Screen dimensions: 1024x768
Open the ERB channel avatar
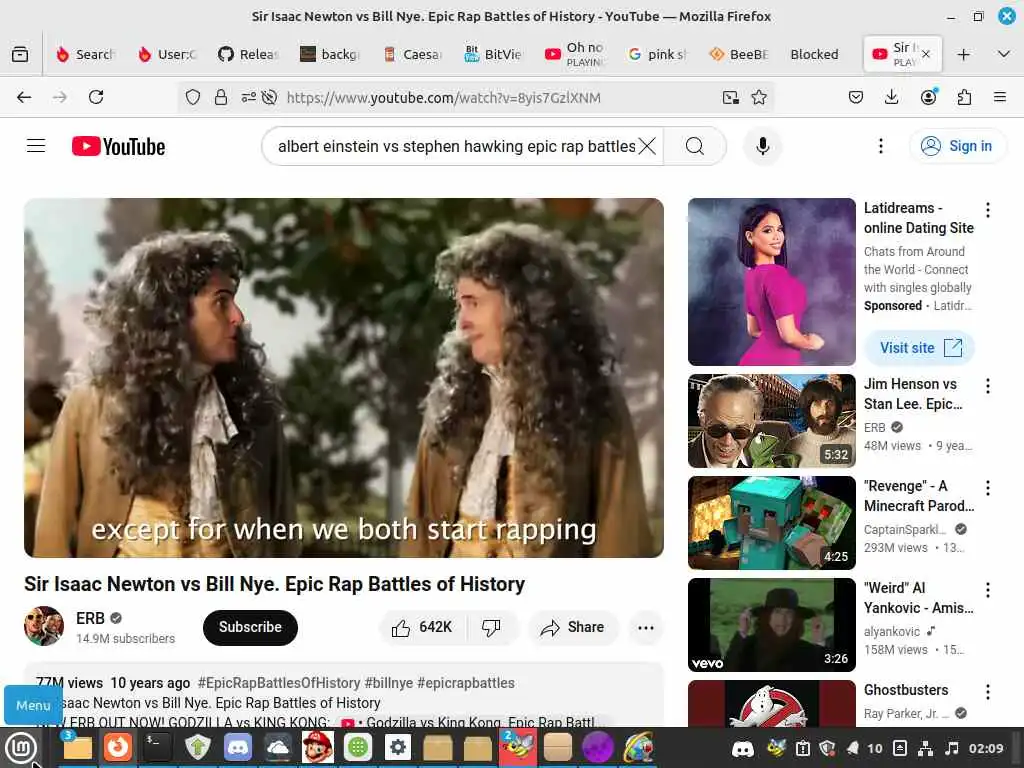[44, 626]
